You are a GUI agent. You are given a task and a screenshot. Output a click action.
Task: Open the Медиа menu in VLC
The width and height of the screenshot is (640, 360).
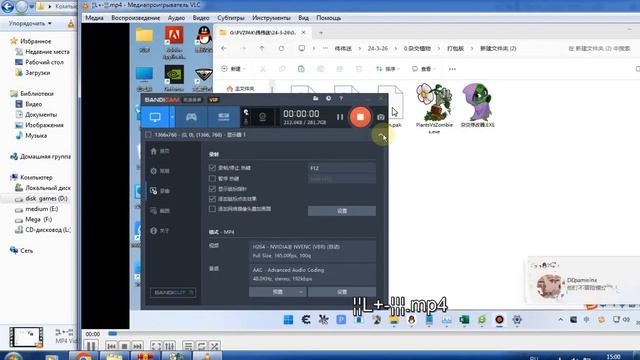point(94,18)
